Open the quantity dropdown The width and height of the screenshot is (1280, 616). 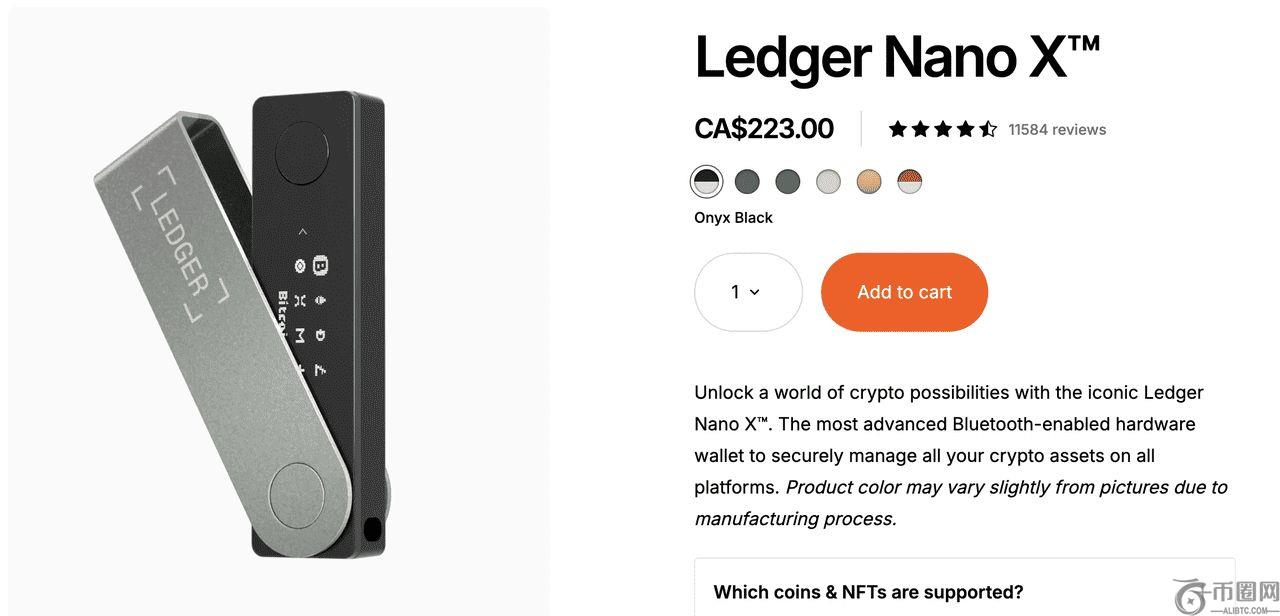[x=748, y=292]
